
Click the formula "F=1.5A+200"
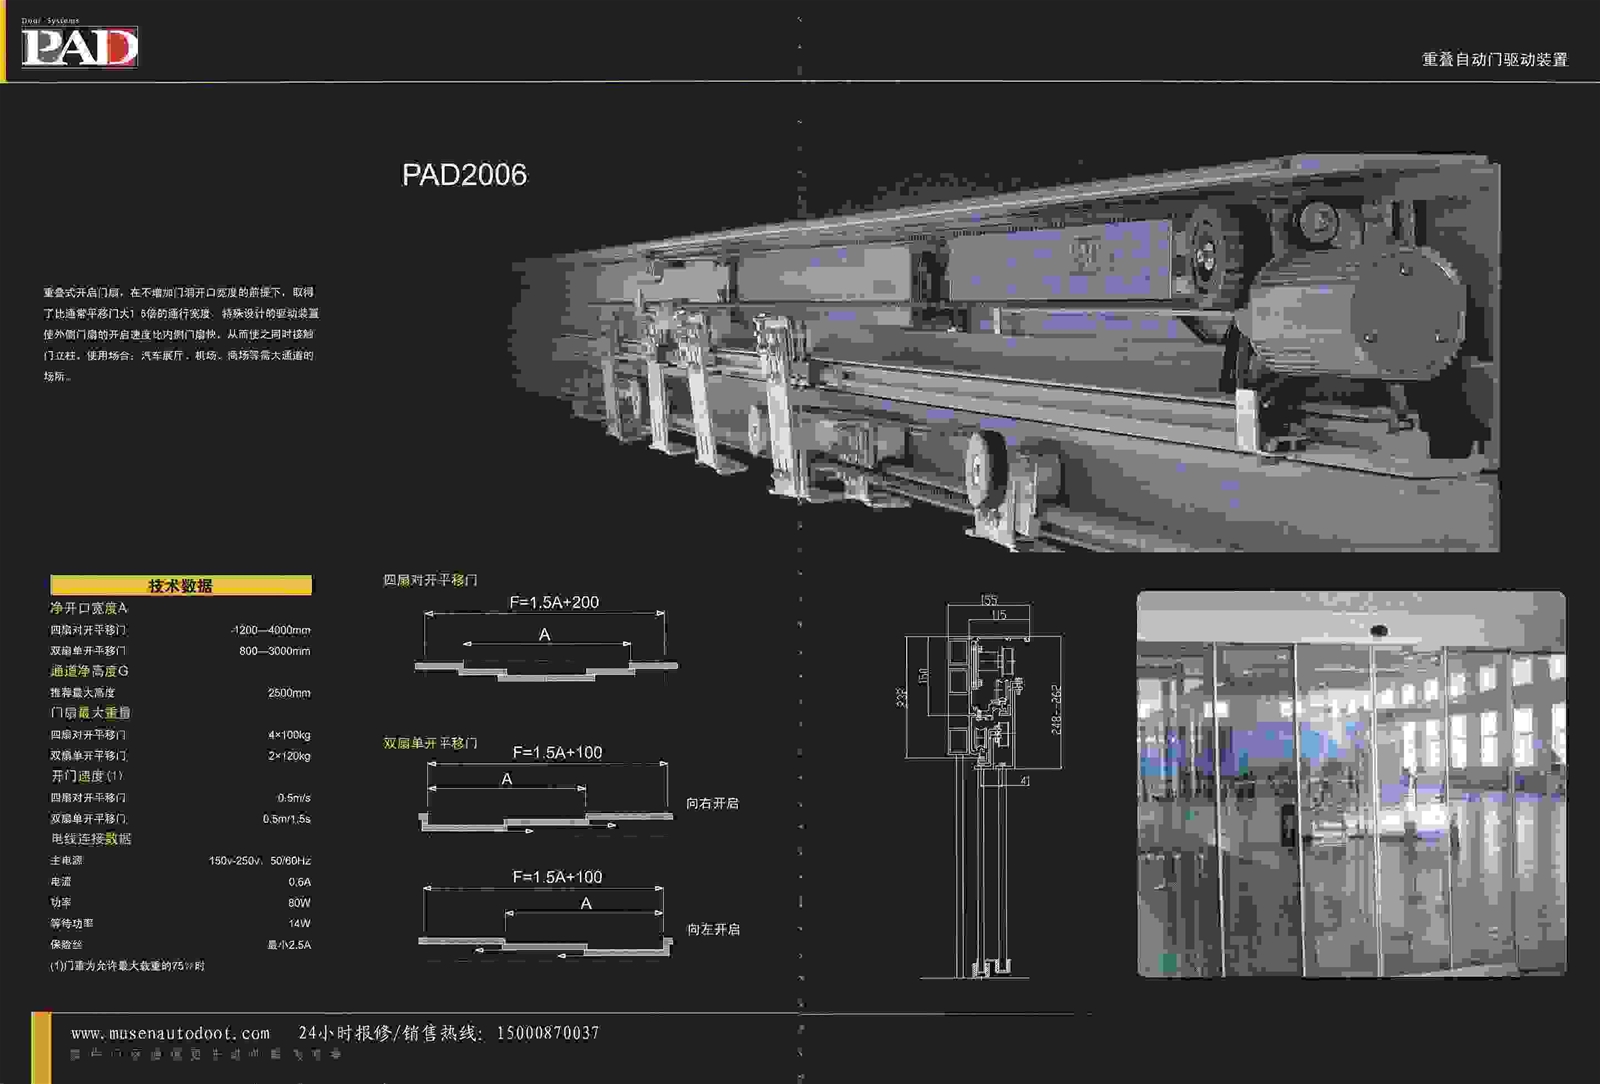pos(554,602)
